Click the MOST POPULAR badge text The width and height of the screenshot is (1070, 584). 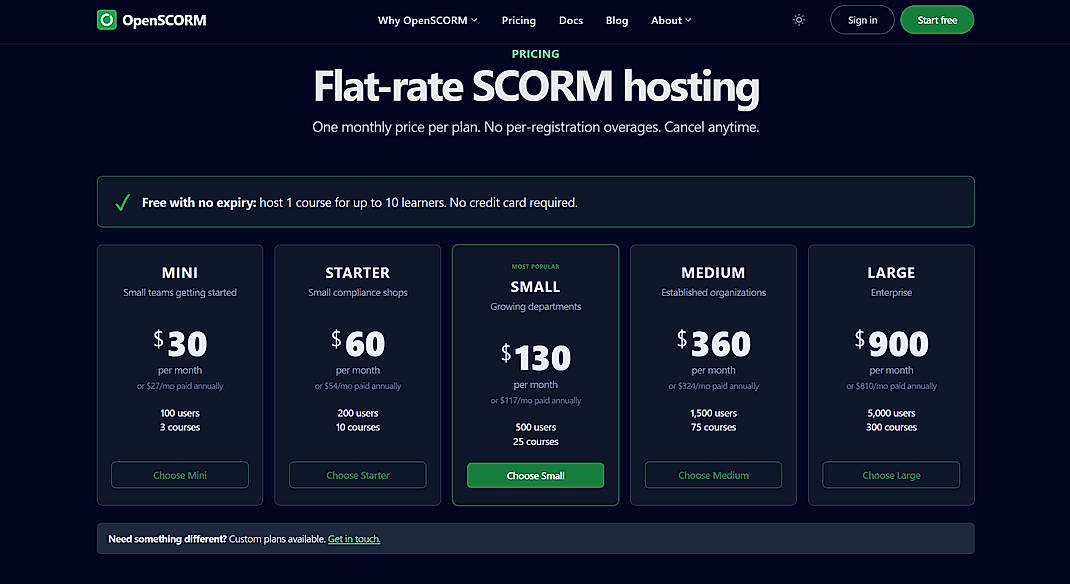tap(536, 267)
